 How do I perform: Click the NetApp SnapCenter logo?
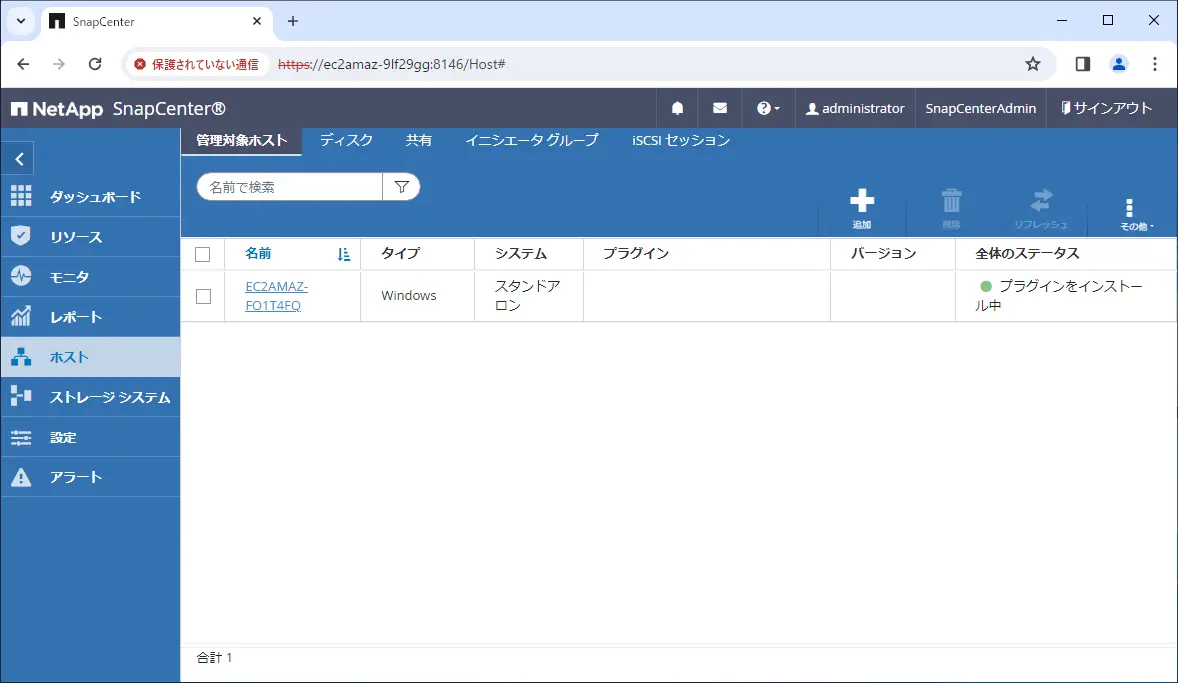pos(118,109)
